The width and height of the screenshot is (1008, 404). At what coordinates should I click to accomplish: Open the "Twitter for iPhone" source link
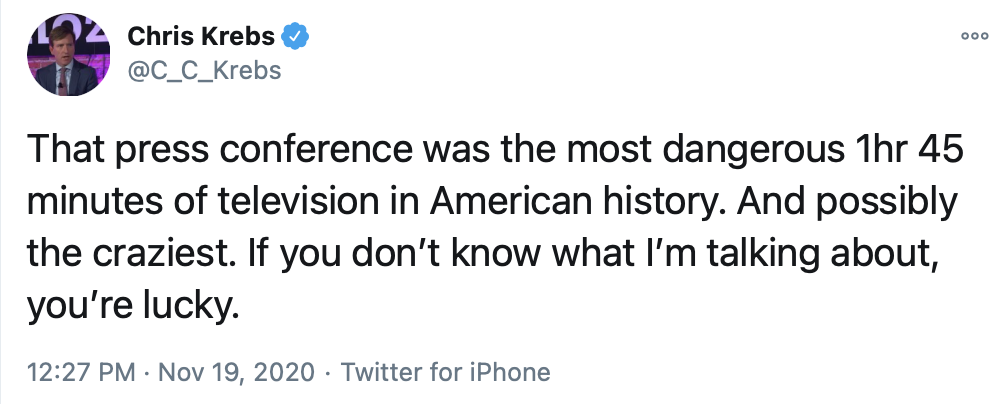[x=445, y=373]
